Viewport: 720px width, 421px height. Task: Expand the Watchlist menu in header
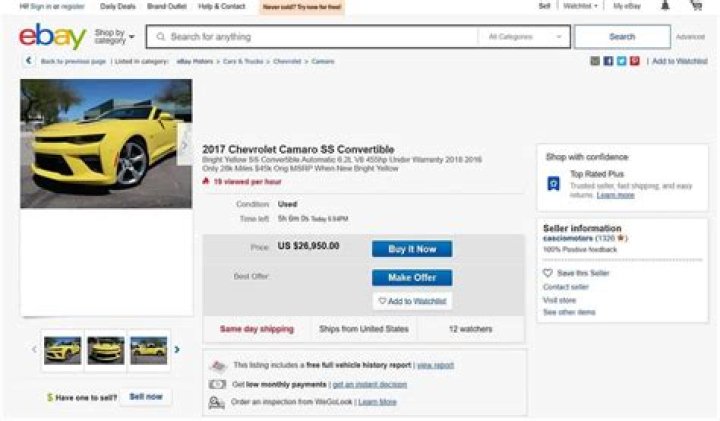click(x=581, y=6)
